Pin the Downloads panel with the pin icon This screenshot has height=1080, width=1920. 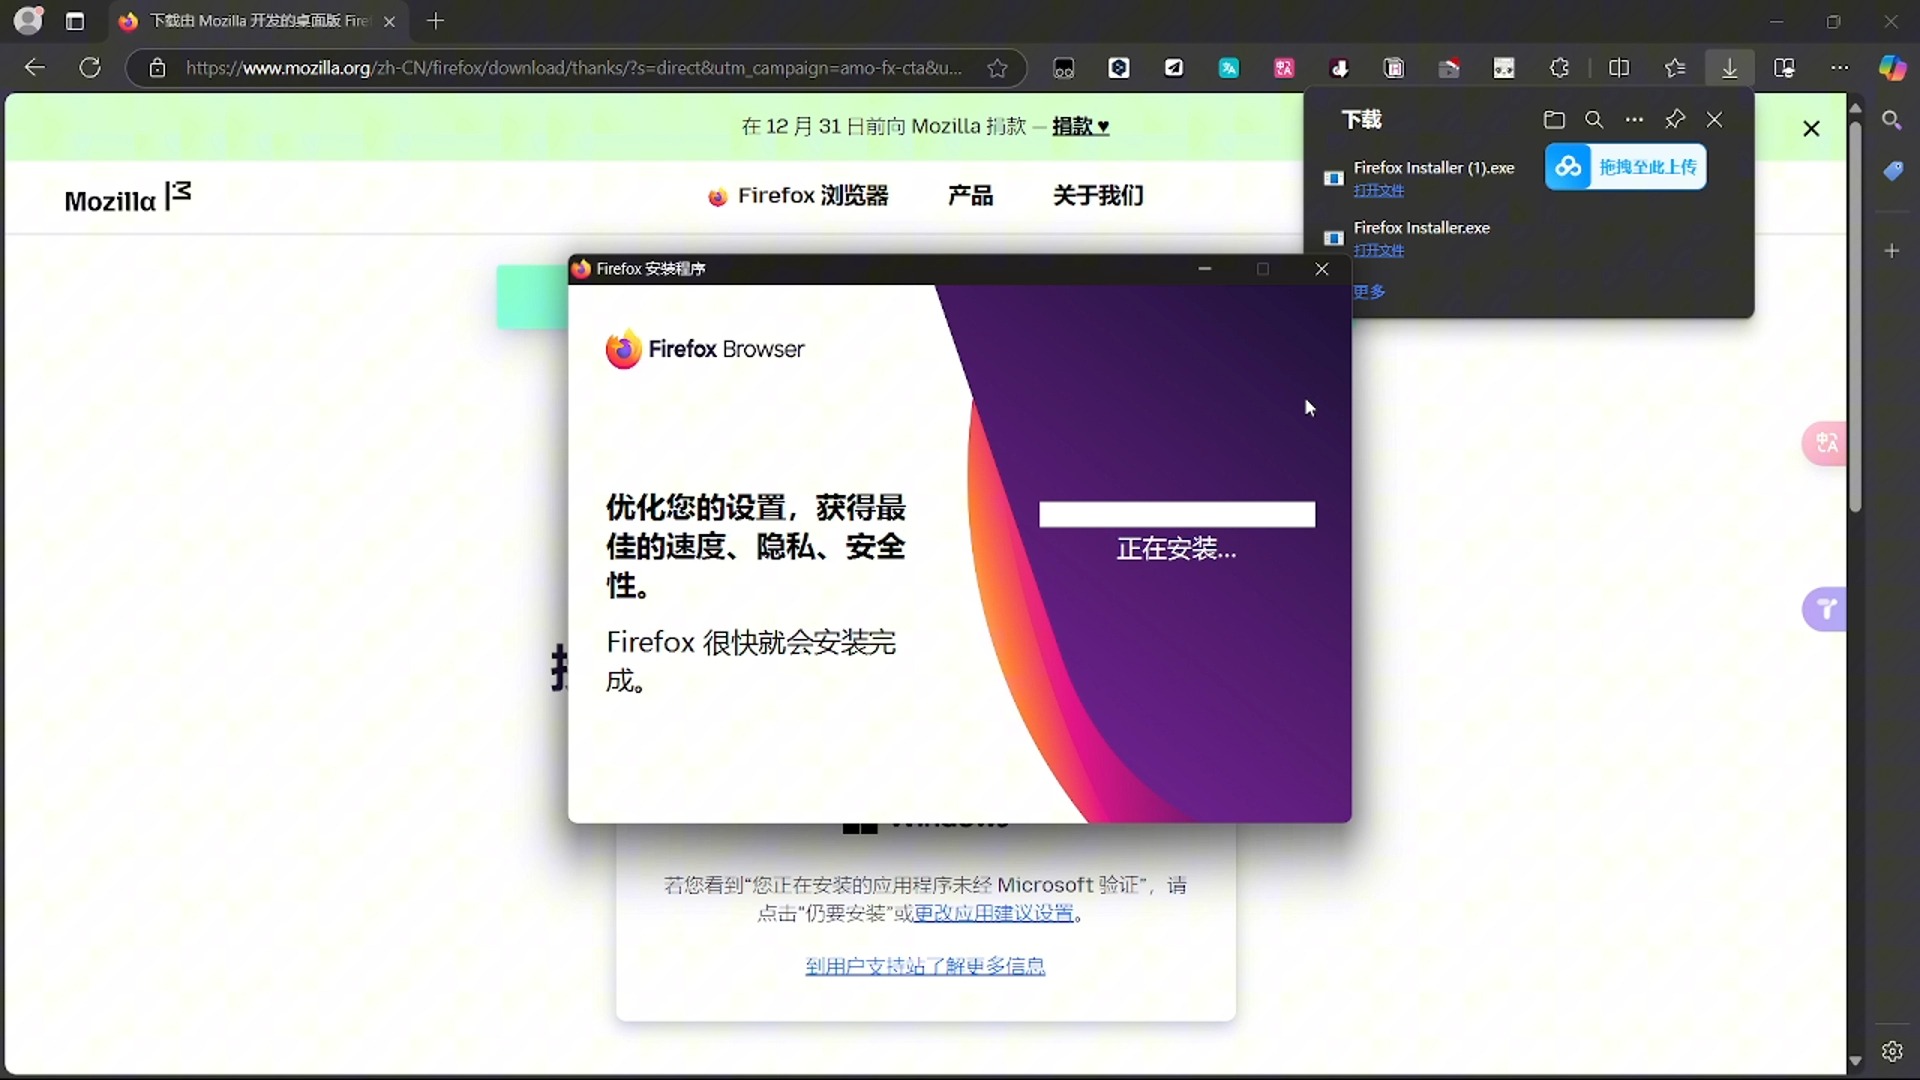pyautogui.click(x=1675, y=120)
